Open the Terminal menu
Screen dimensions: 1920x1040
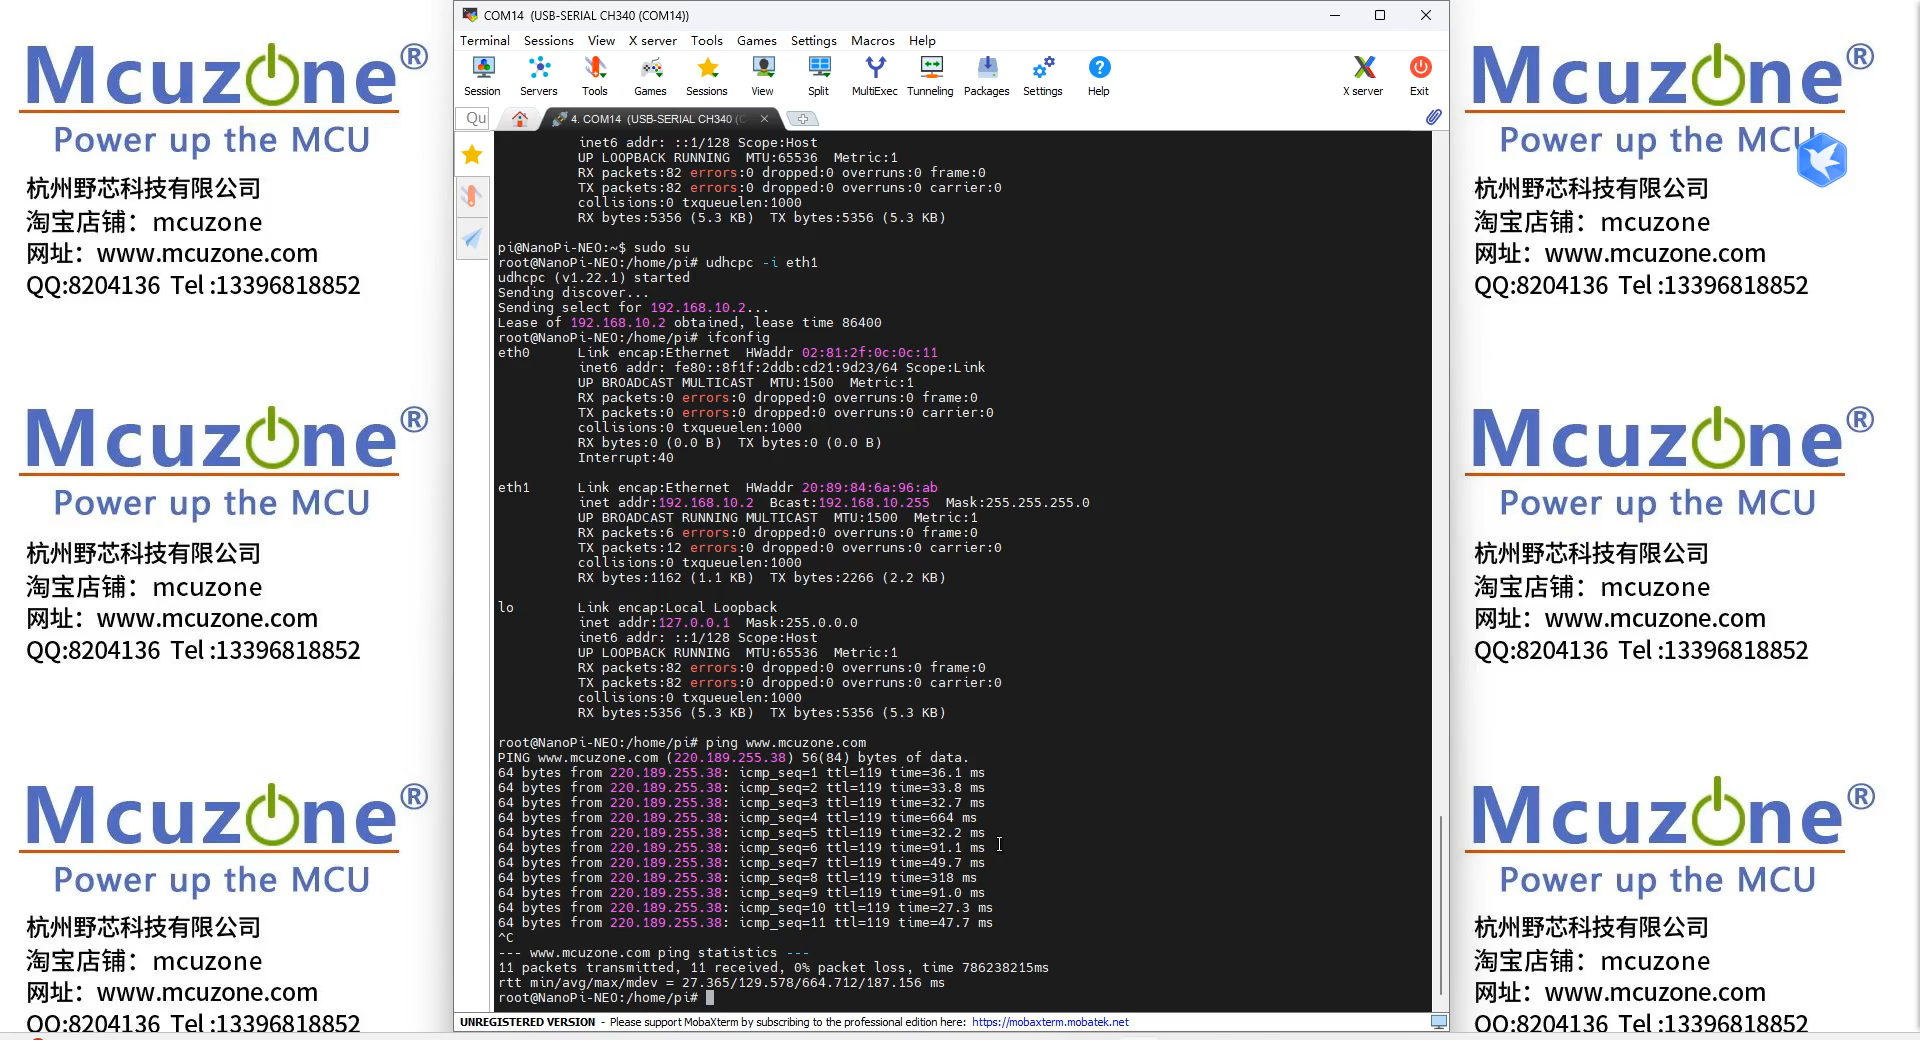(x=485, y=41)
